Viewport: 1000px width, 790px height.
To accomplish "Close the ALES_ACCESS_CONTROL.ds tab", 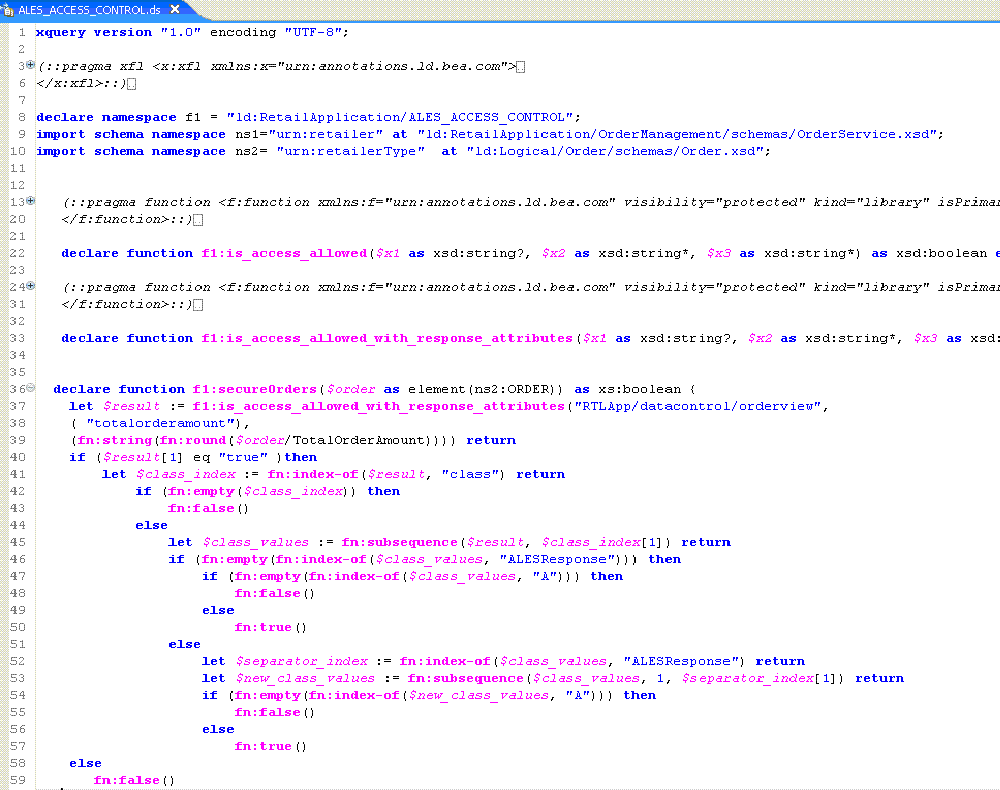I will [175, 10].
